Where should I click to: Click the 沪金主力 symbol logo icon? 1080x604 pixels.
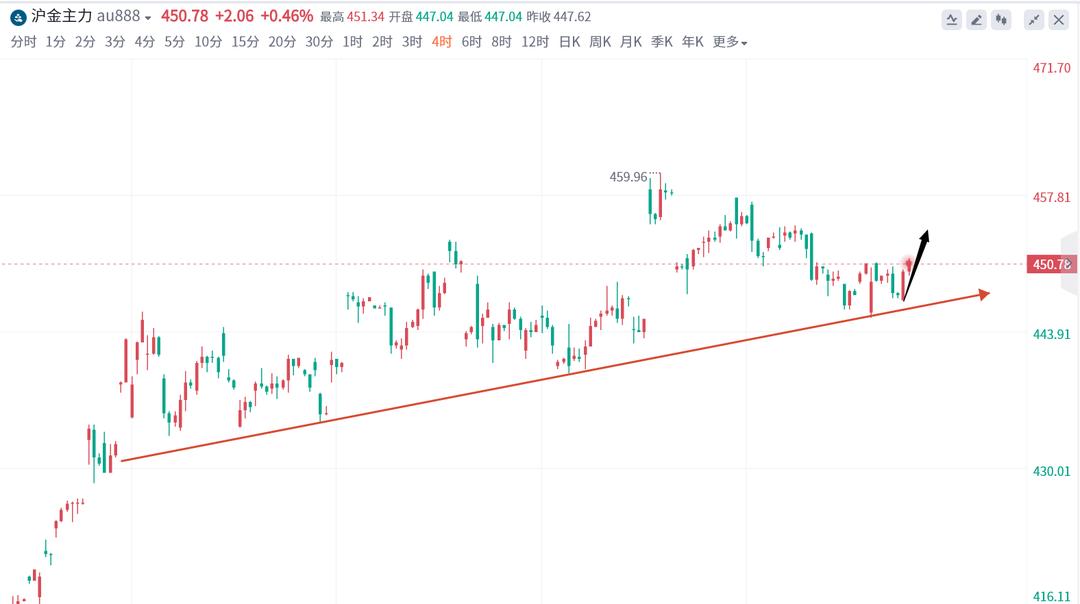[19, 17]
